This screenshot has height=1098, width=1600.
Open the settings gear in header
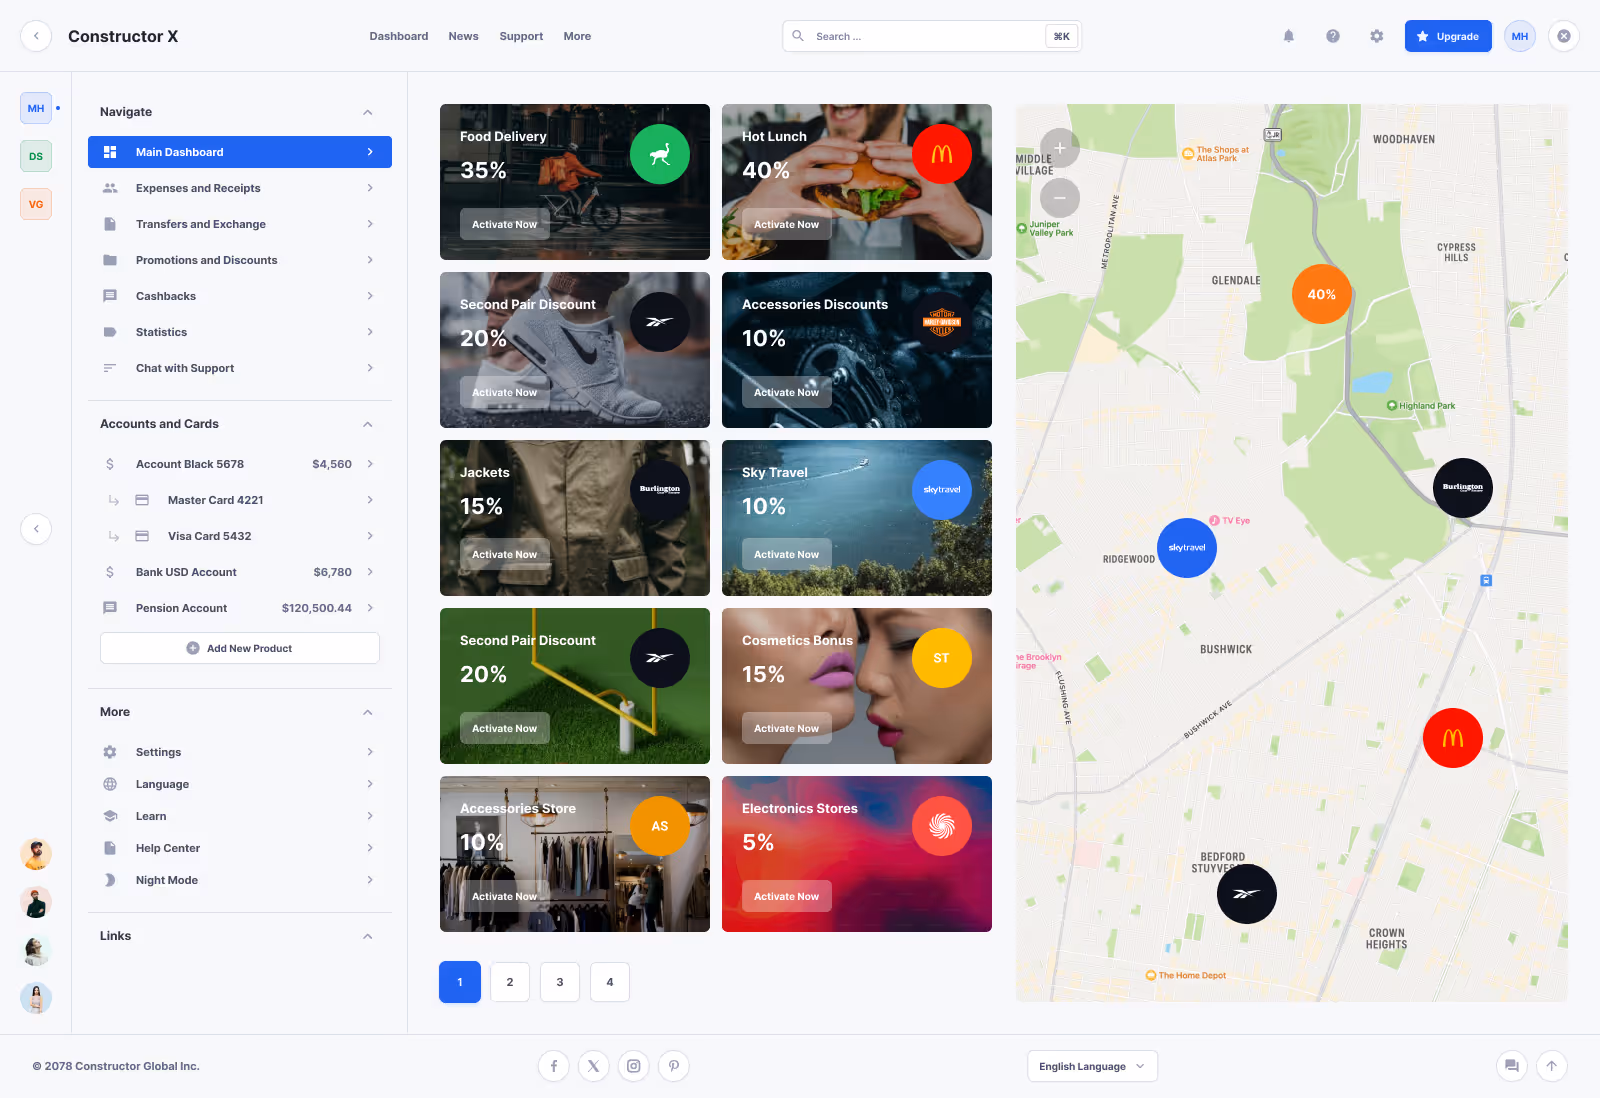pos(1377,36)
